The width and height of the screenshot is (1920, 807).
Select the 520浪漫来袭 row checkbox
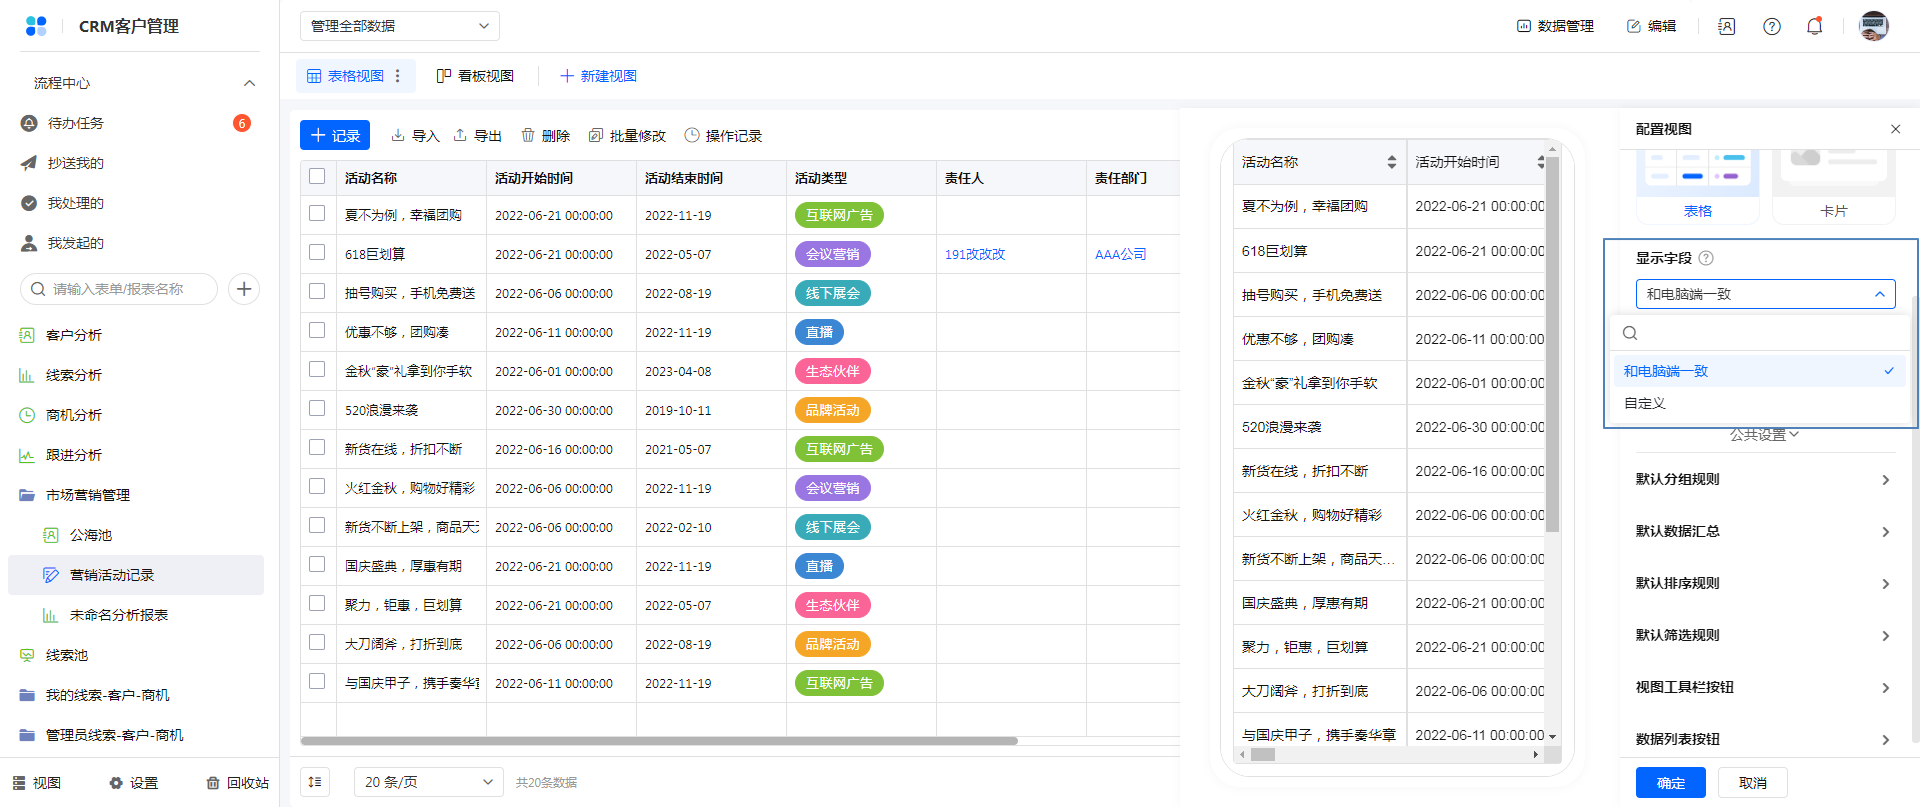[x=317, y=409]
